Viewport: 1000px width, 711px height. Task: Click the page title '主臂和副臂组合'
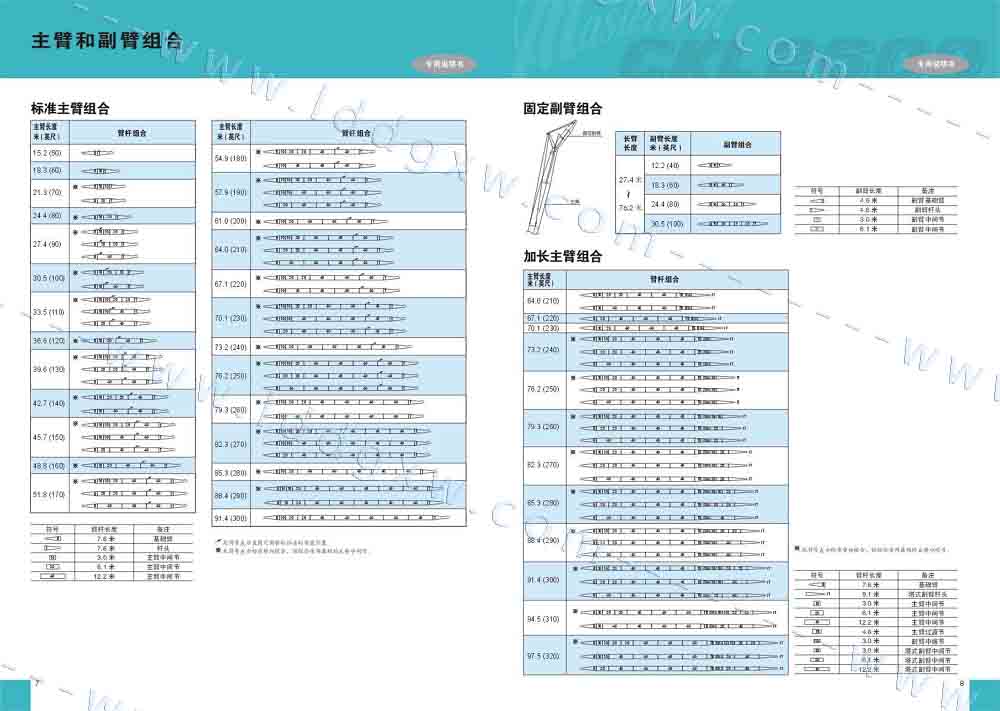[x=107, y=41]
